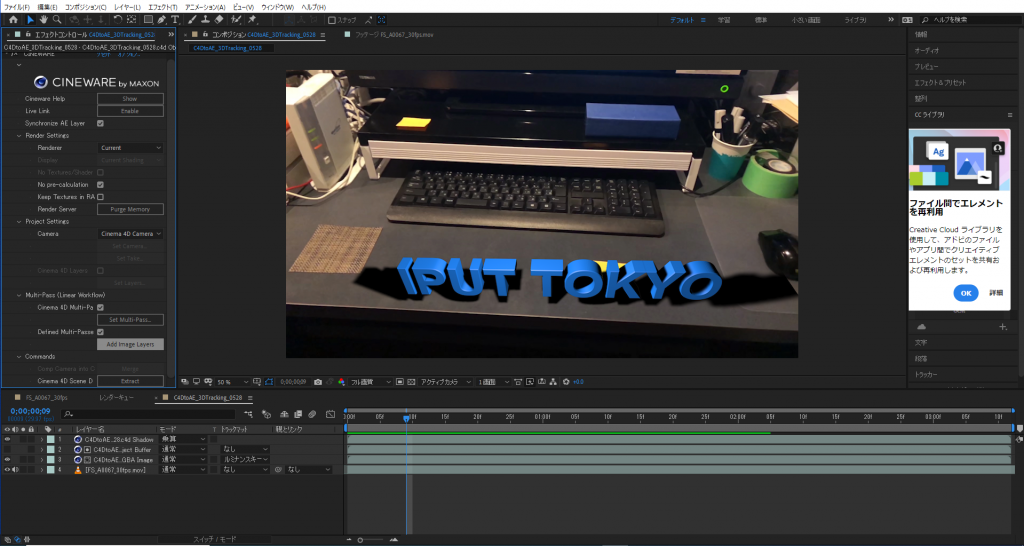Select the Hand tool in toolbar

43,19
